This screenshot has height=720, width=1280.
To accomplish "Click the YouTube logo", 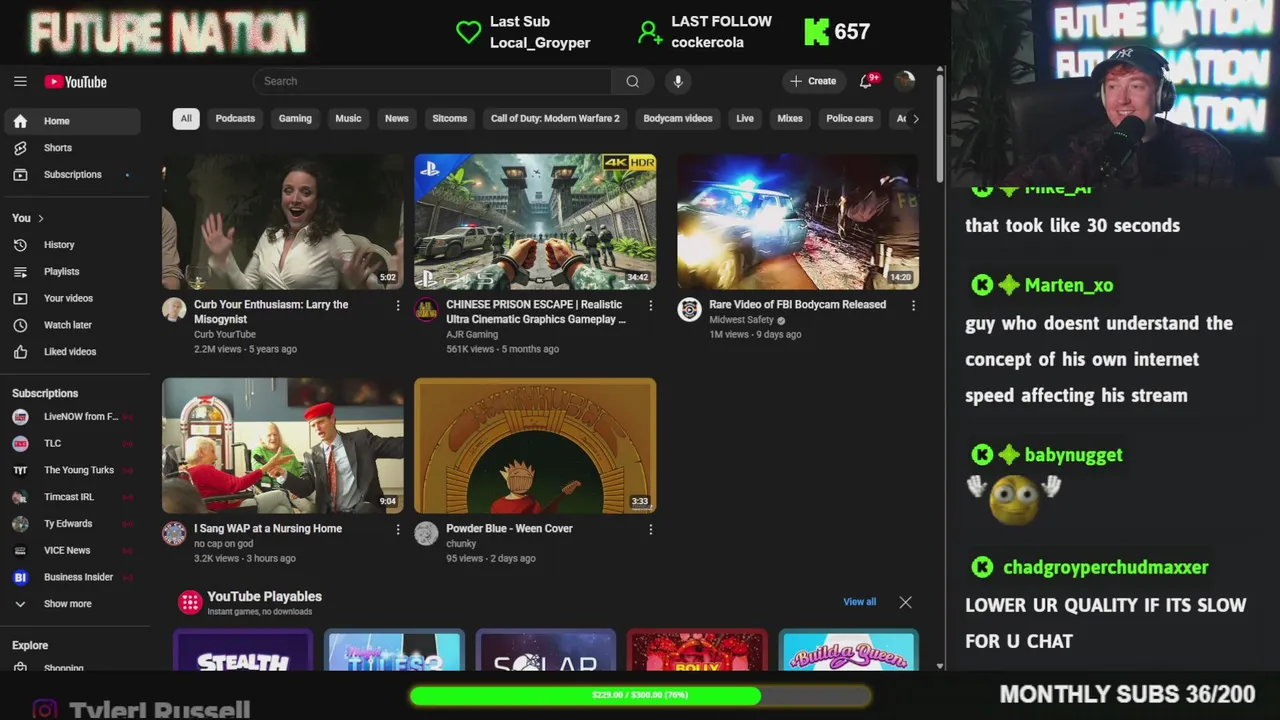I will click(x=75, y=82).
